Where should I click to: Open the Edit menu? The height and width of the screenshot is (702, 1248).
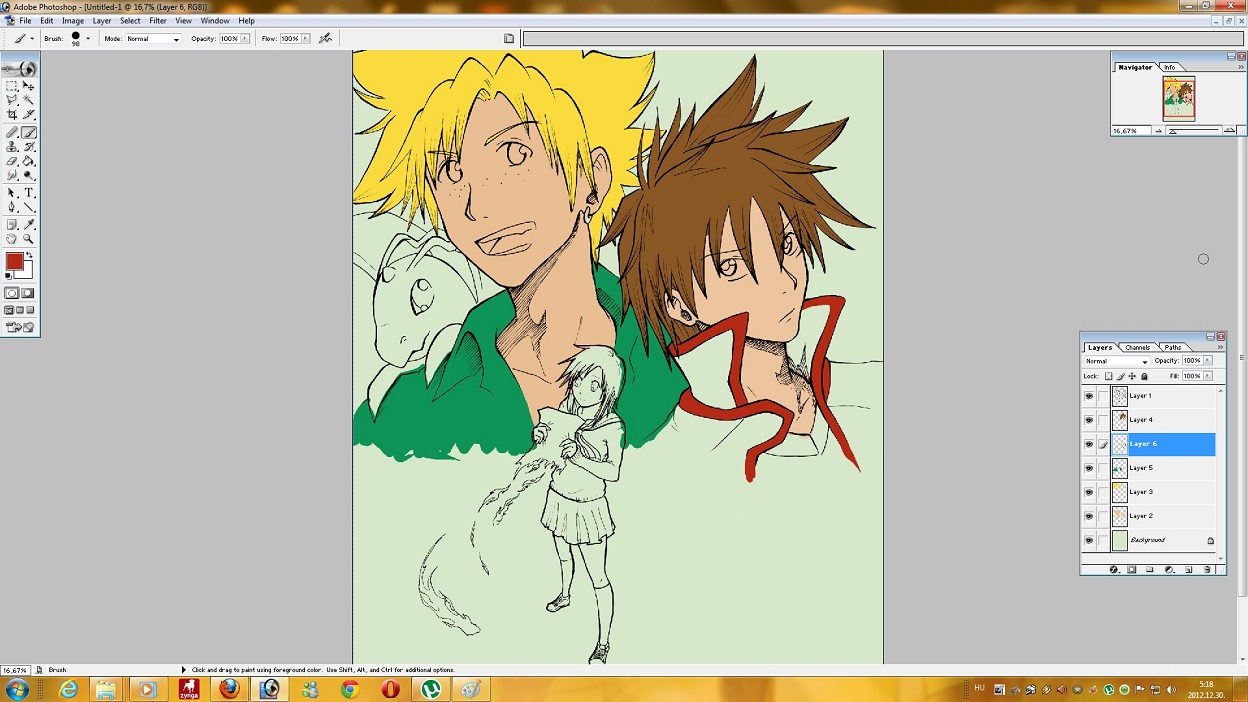(47, 20)
